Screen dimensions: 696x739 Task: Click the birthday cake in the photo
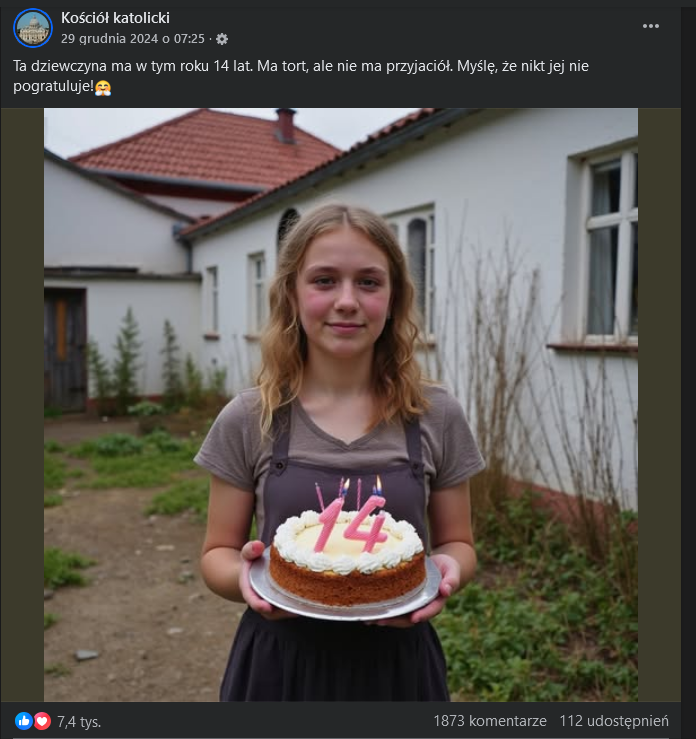point(349,560)
